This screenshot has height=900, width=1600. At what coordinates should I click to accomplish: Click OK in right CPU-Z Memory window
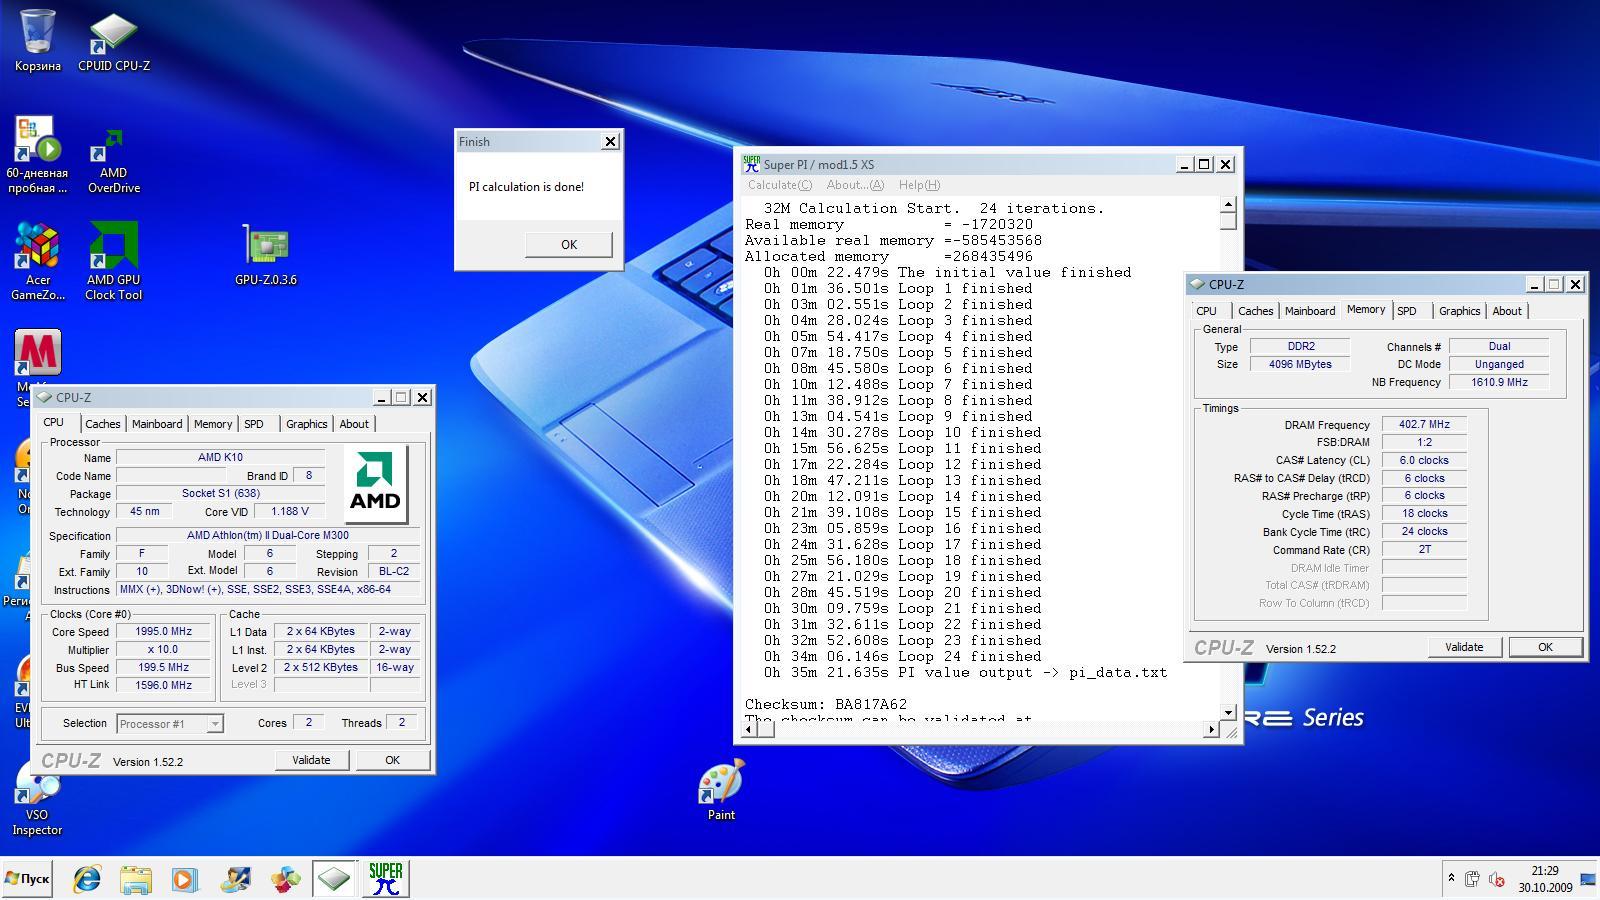(x=1545, y=647)
